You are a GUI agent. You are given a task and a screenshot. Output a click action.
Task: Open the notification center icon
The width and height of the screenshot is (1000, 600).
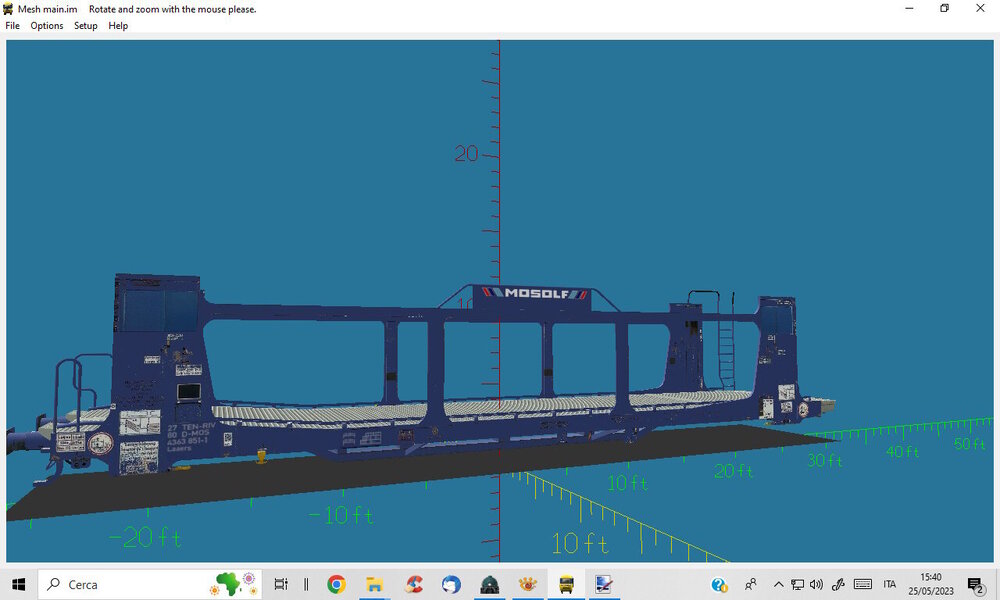tap(976, 585)
